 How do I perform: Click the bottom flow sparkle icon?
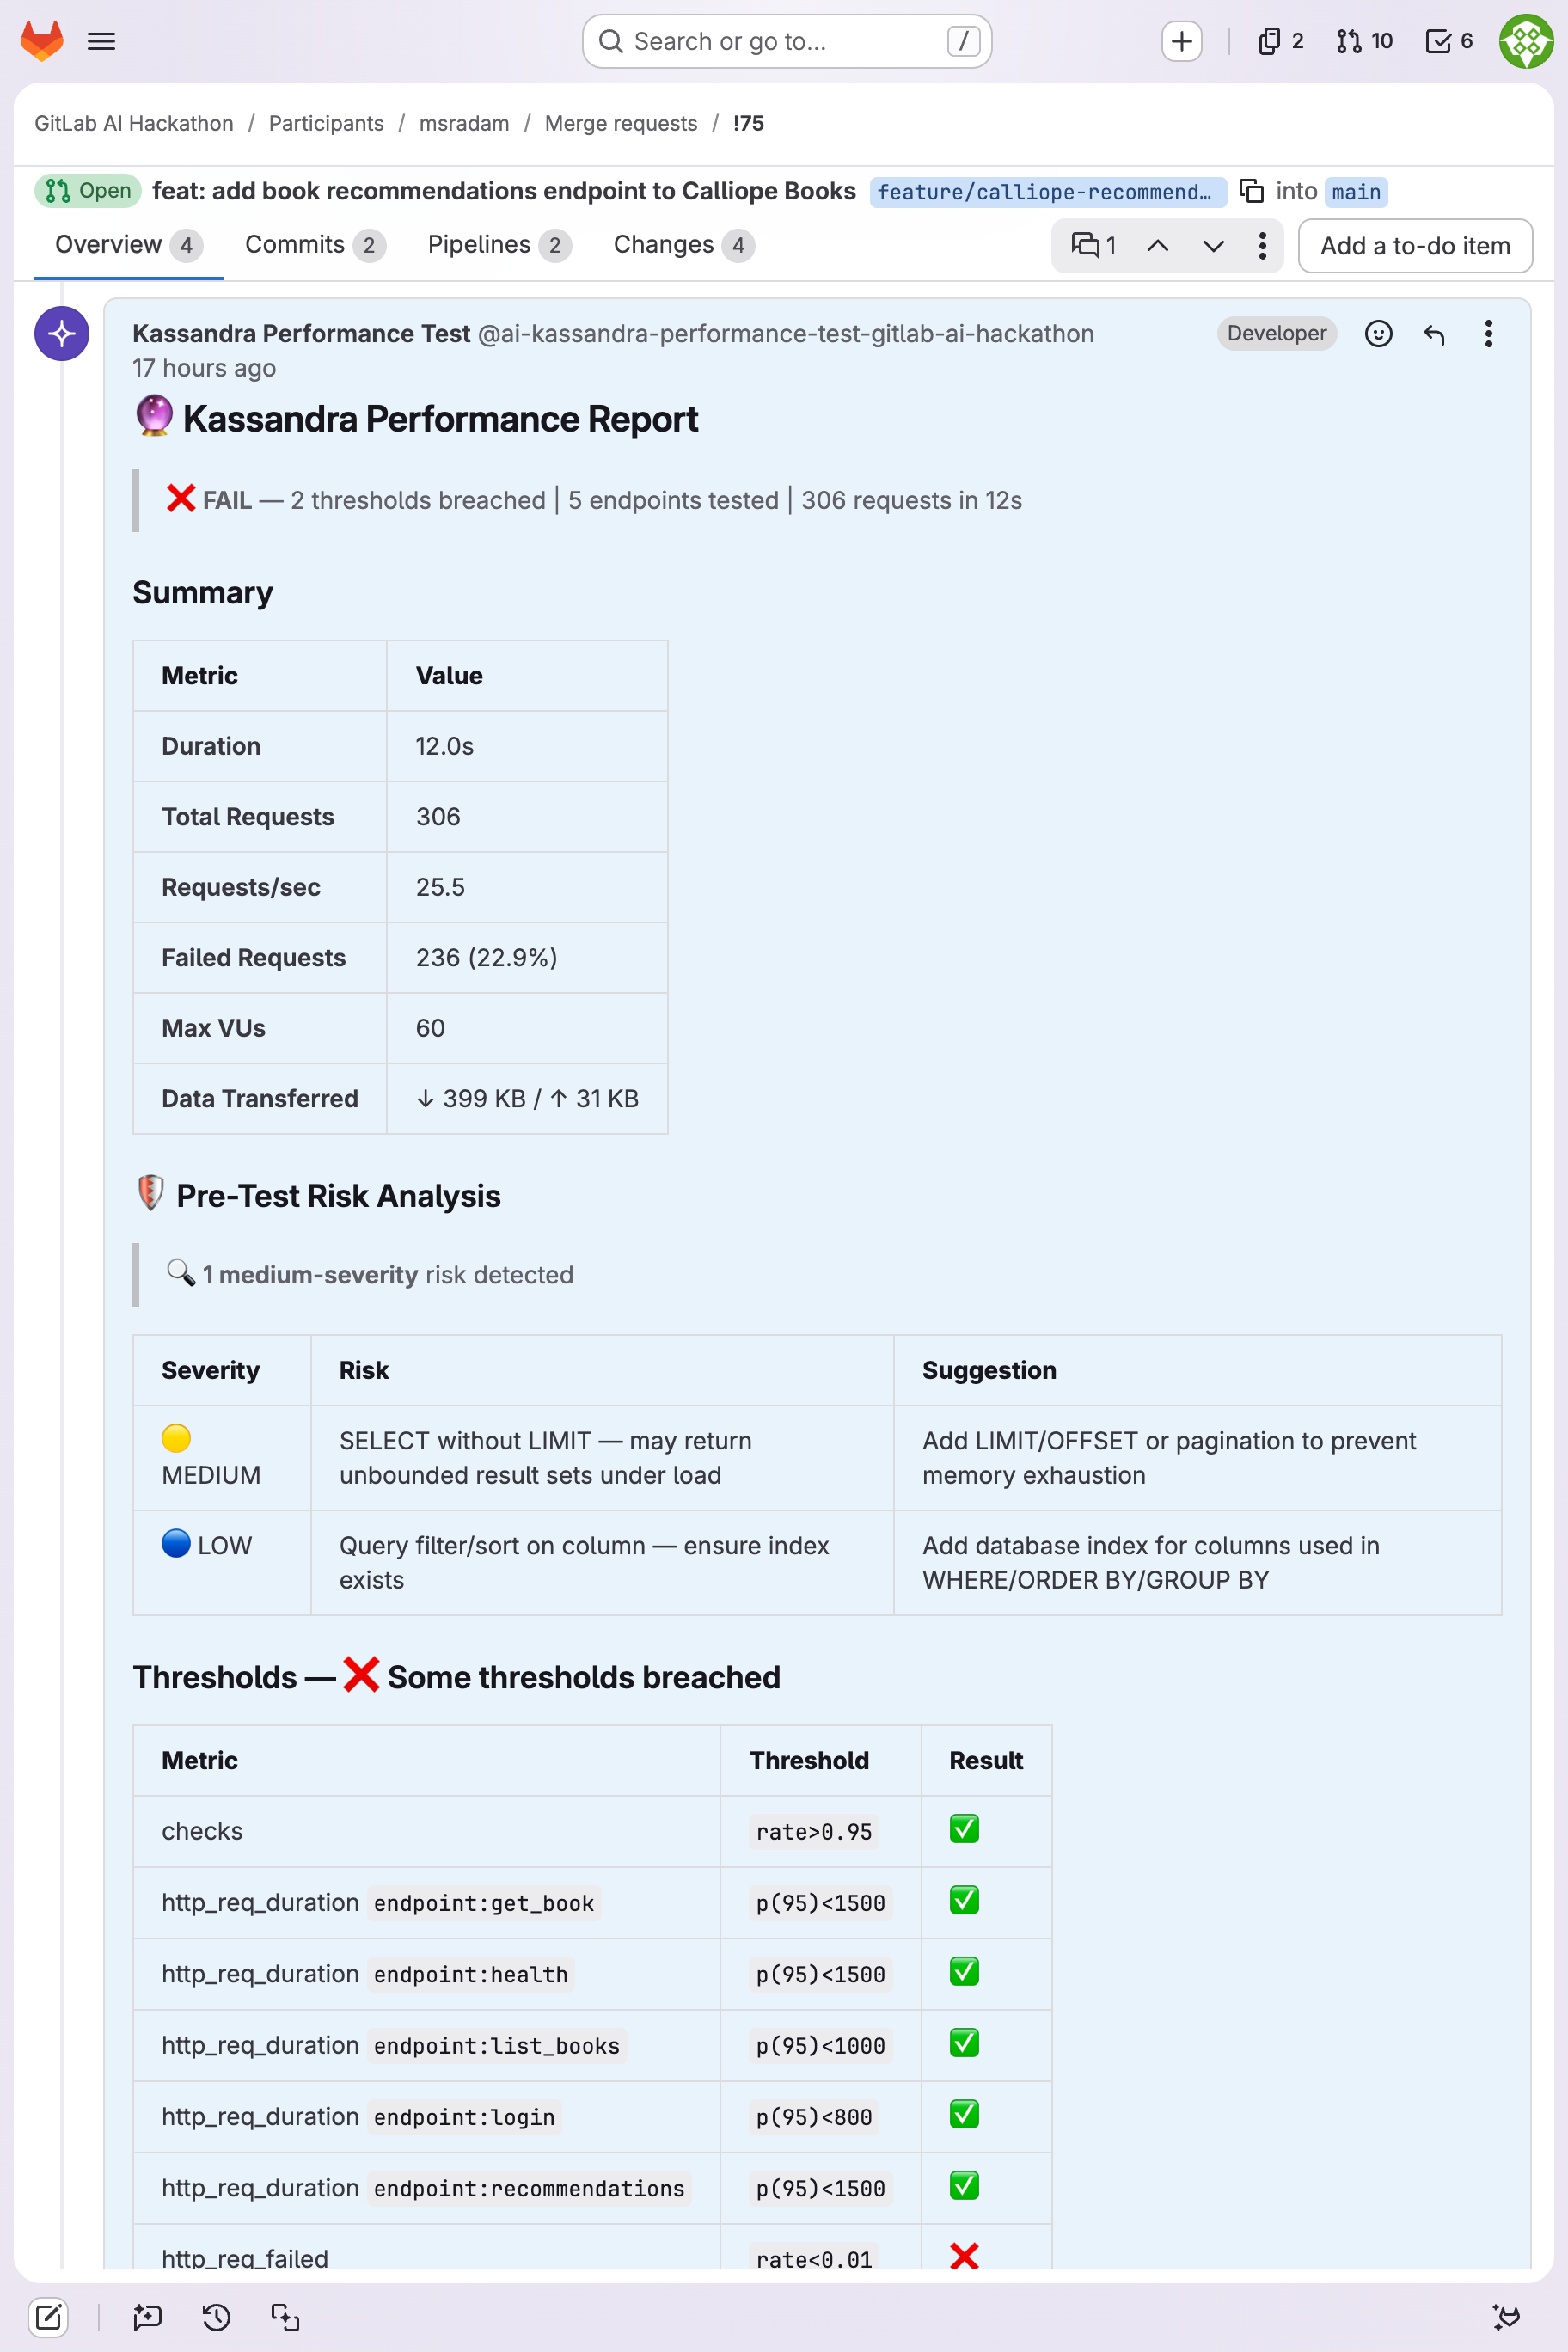pyautogui.click(x=285, y=2317)
